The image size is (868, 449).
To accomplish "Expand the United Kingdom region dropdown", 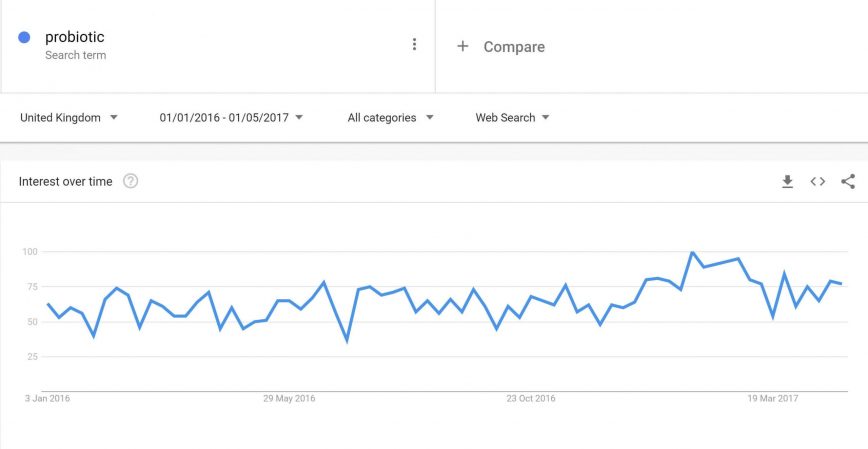I will pos(69,117).
